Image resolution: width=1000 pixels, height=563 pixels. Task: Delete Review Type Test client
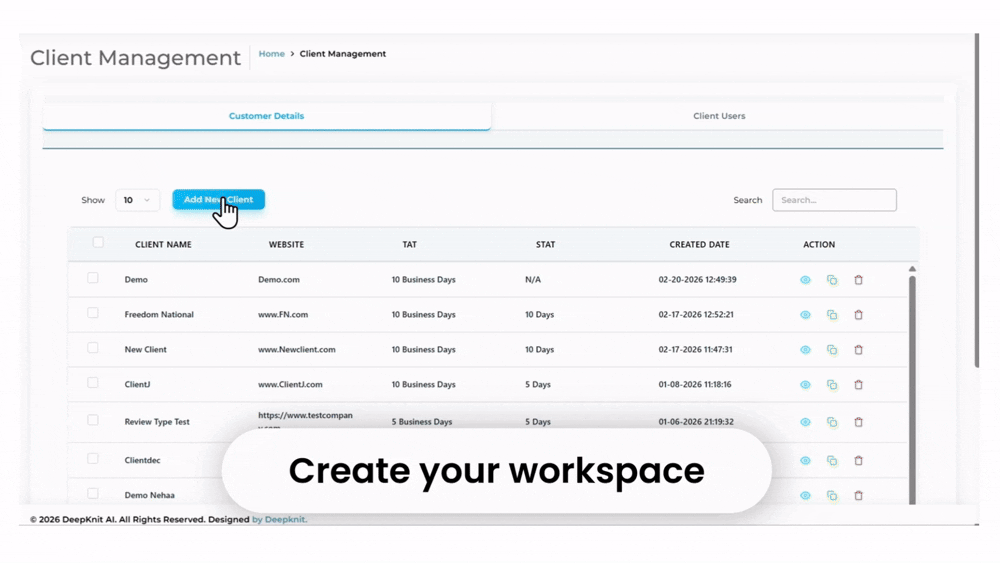point(858,422)
